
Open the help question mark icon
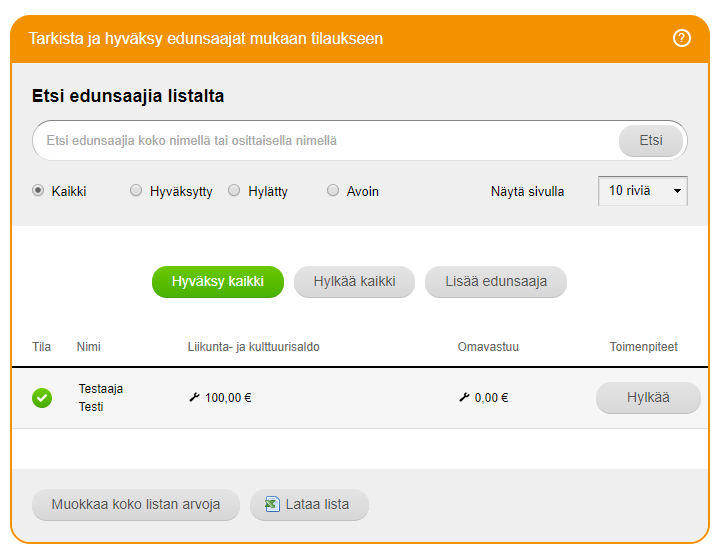[681, 38]
